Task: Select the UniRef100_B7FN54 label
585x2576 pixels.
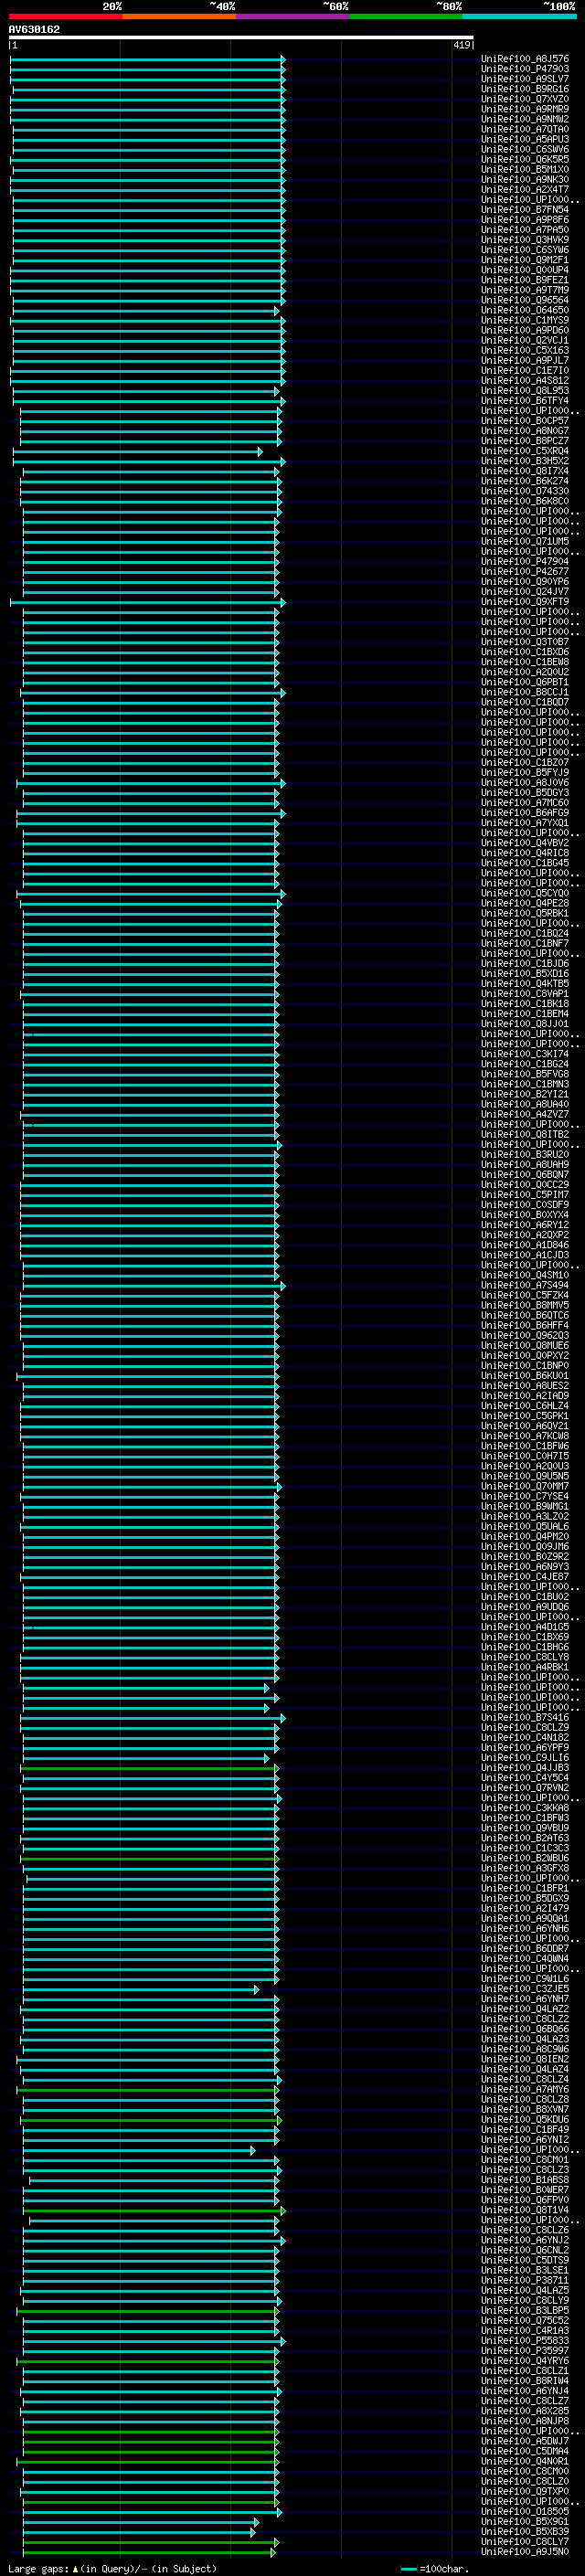Action: tap(525, 210)
